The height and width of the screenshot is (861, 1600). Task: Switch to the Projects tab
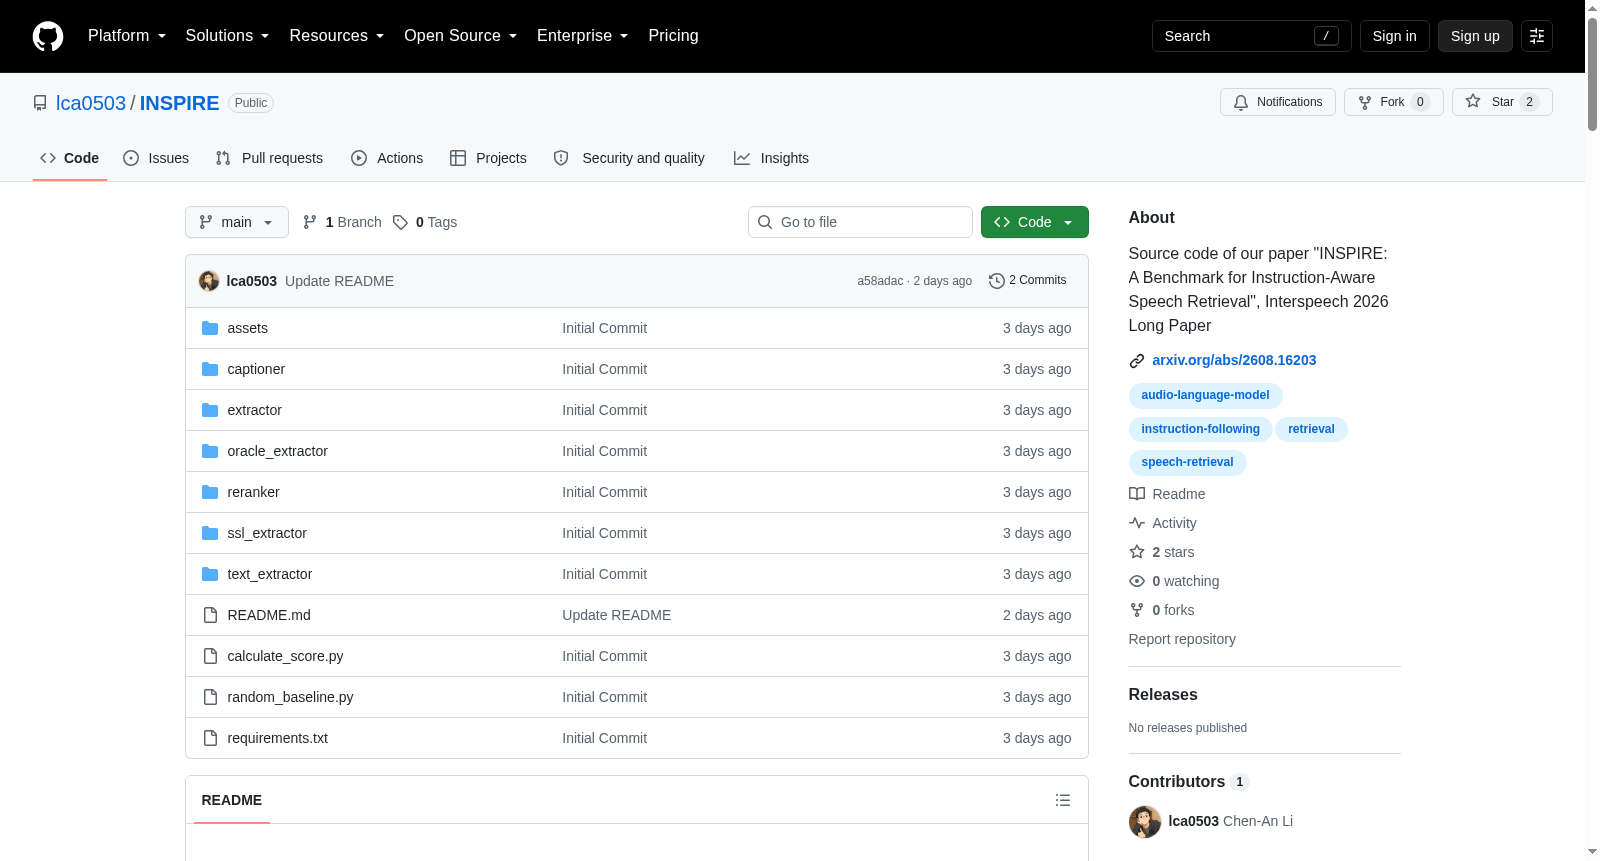coord(488,158)
